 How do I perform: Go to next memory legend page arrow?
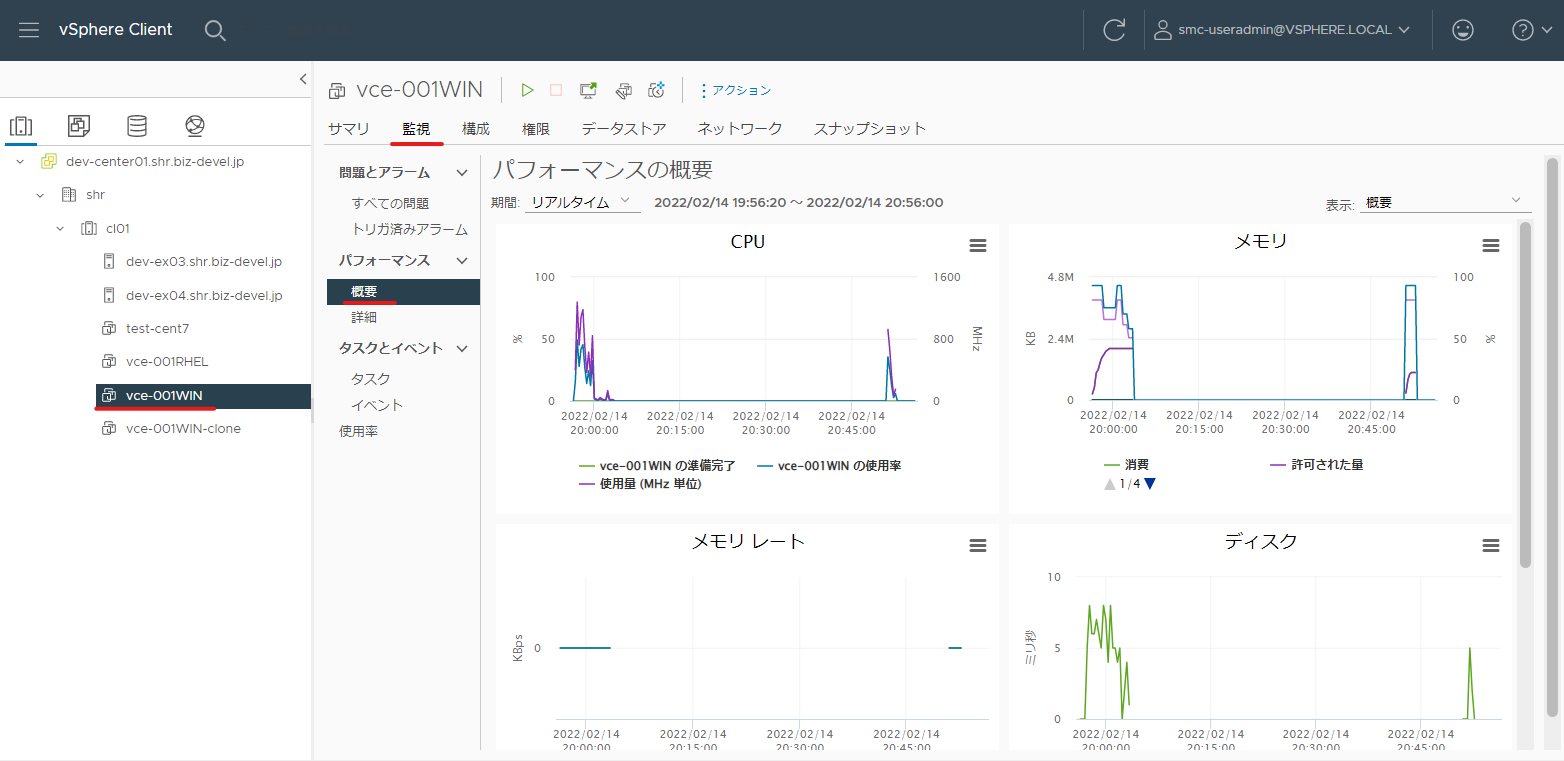(x=1150, y=484)
